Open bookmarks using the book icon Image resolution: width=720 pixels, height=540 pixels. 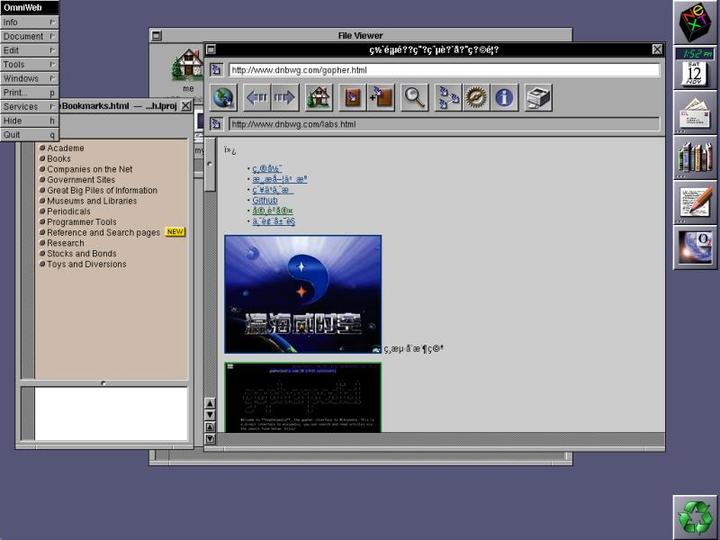click(351, 97)
